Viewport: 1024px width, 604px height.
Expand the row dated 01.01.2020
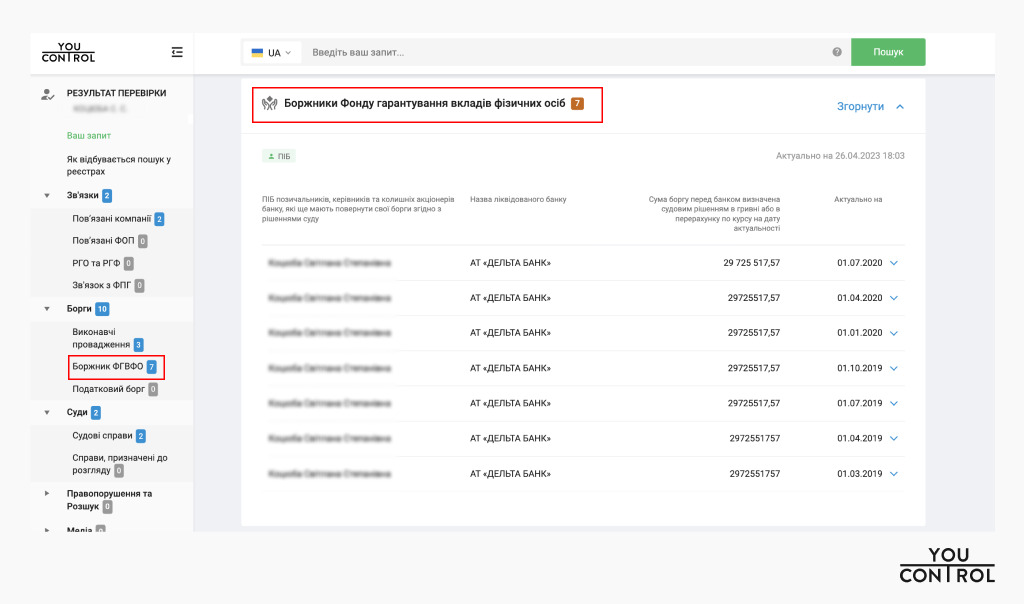point(894,333)
